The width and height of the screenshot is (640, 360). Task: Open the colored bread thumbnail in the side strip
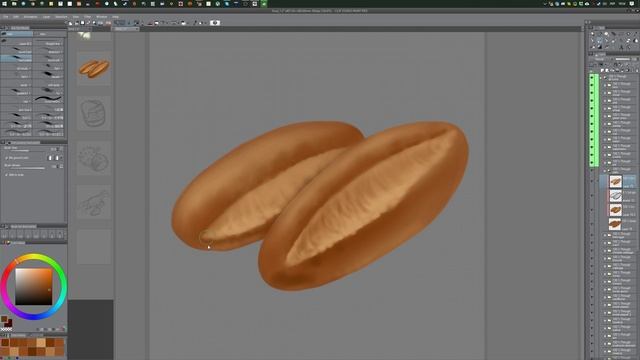(x=94, y=68)
